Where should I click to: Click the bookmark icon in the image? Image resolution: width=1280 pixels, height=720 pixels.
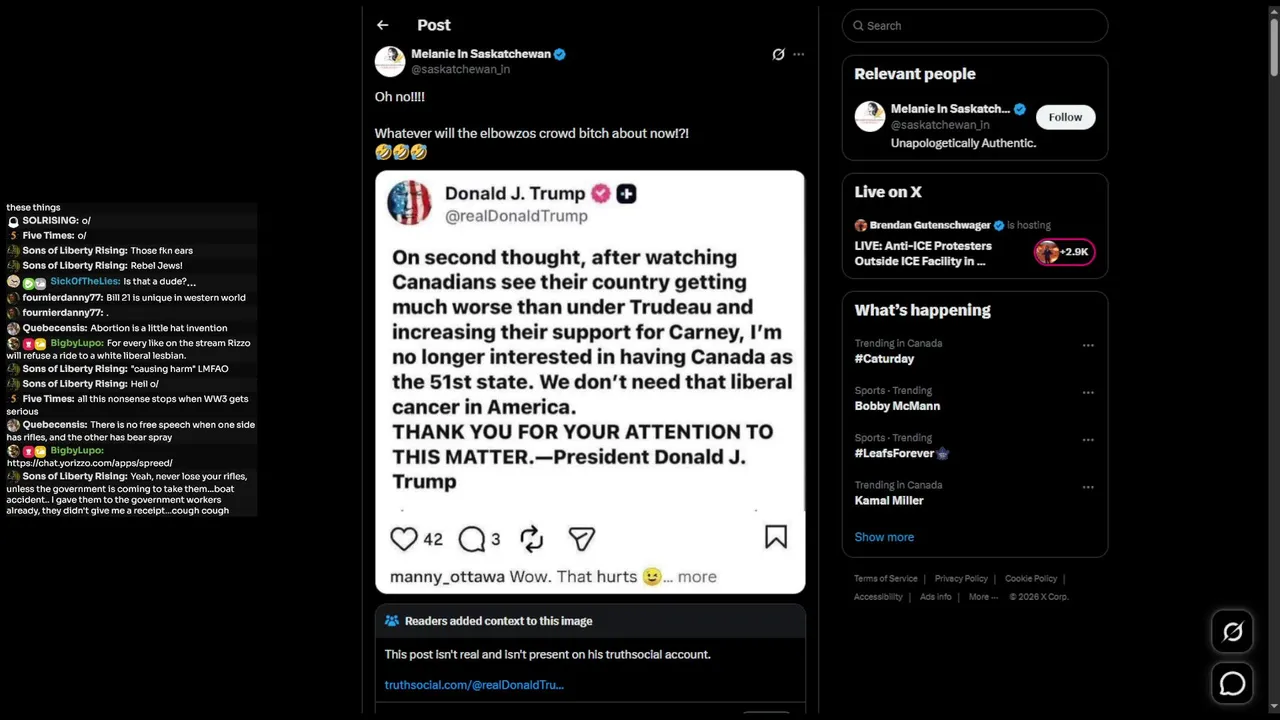(775, 537)
